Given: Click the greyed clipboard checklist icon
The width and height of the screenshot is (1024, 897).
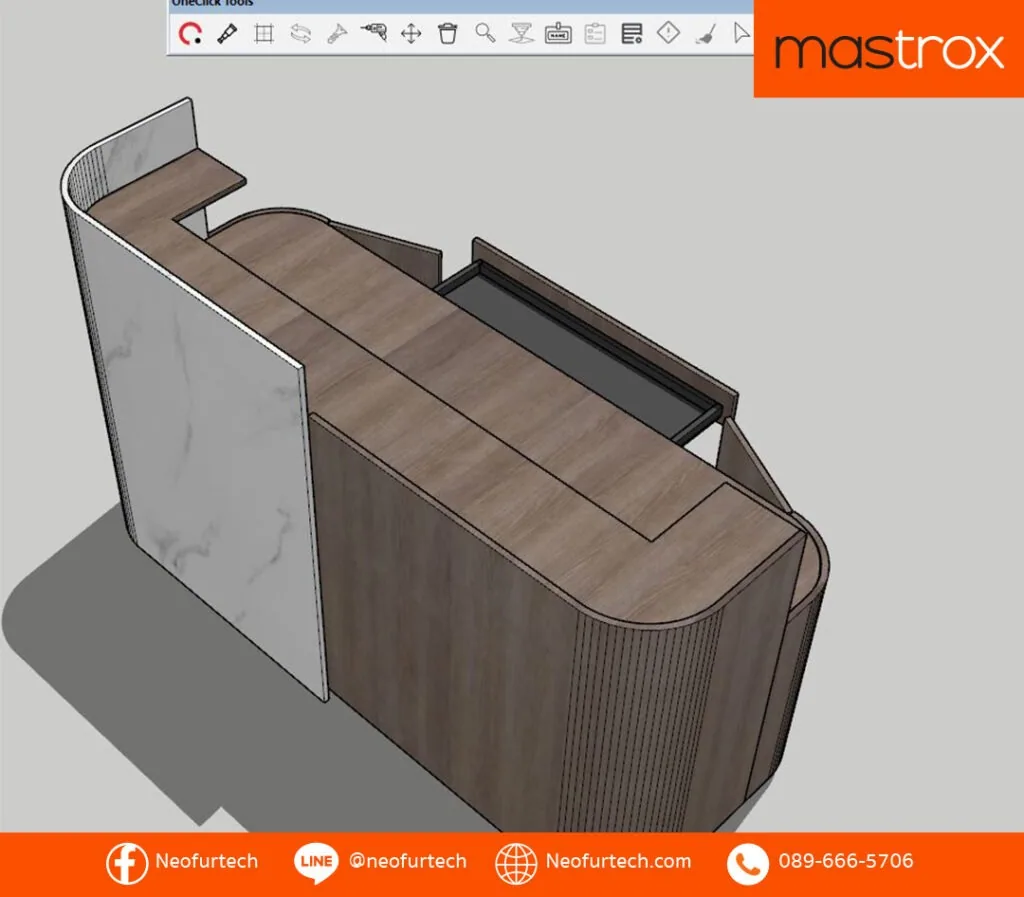Looking at the screenshot, I should point(595,33).
